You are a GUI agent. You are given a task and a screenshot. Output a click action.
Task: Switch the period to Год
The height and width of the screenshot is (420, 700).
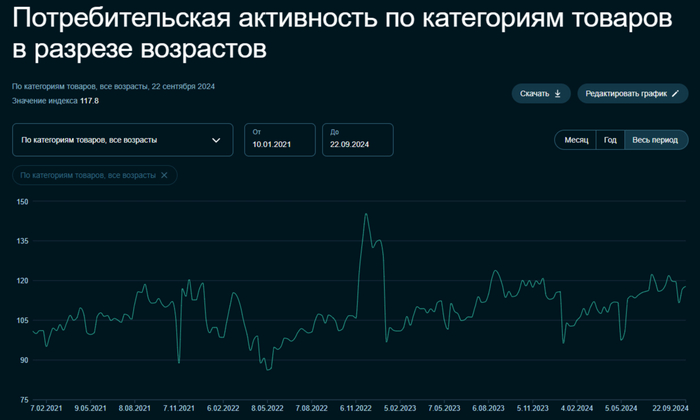click(609, 140)
